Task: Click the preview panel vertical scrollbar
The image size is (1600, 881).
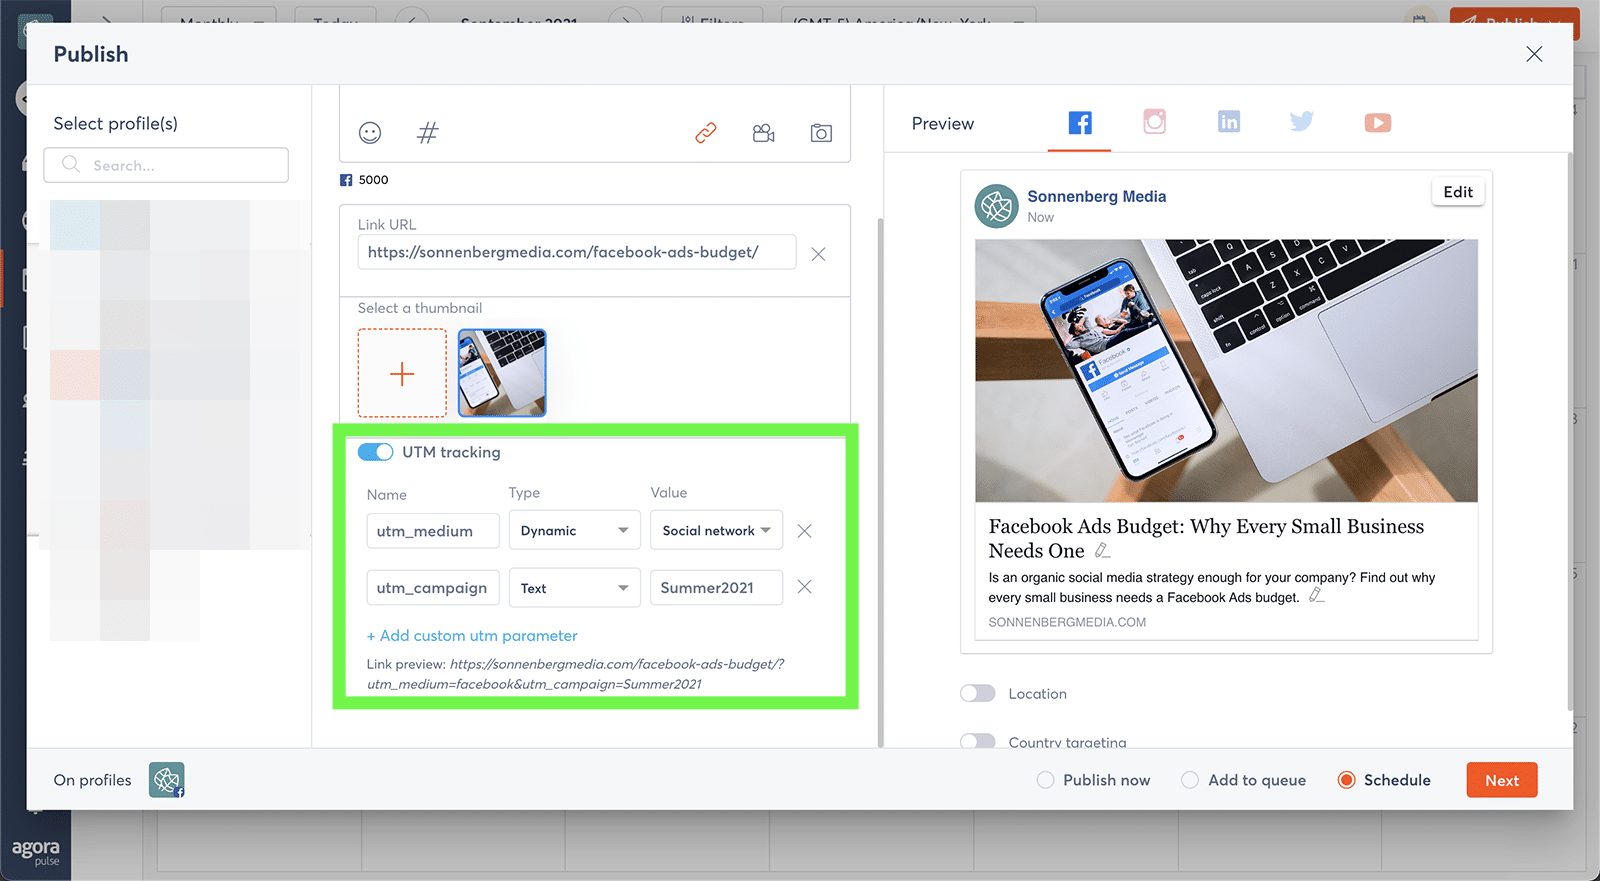Action: (x=1569, y=430)
